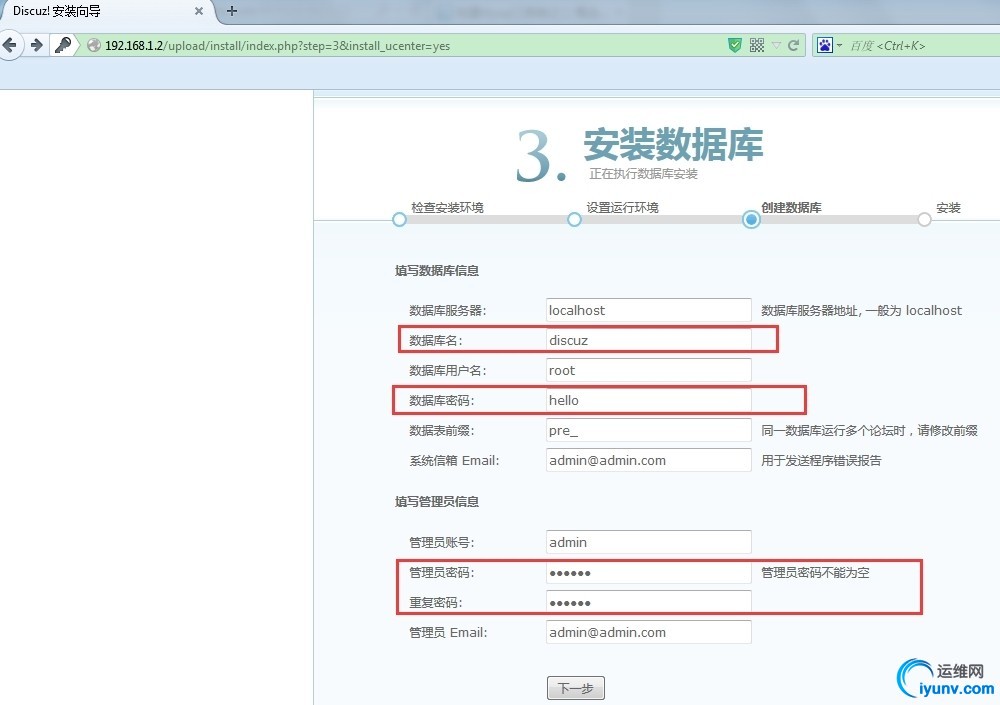Click the address bar URL
The image size is (1000, 705).
tap(277, 45)
